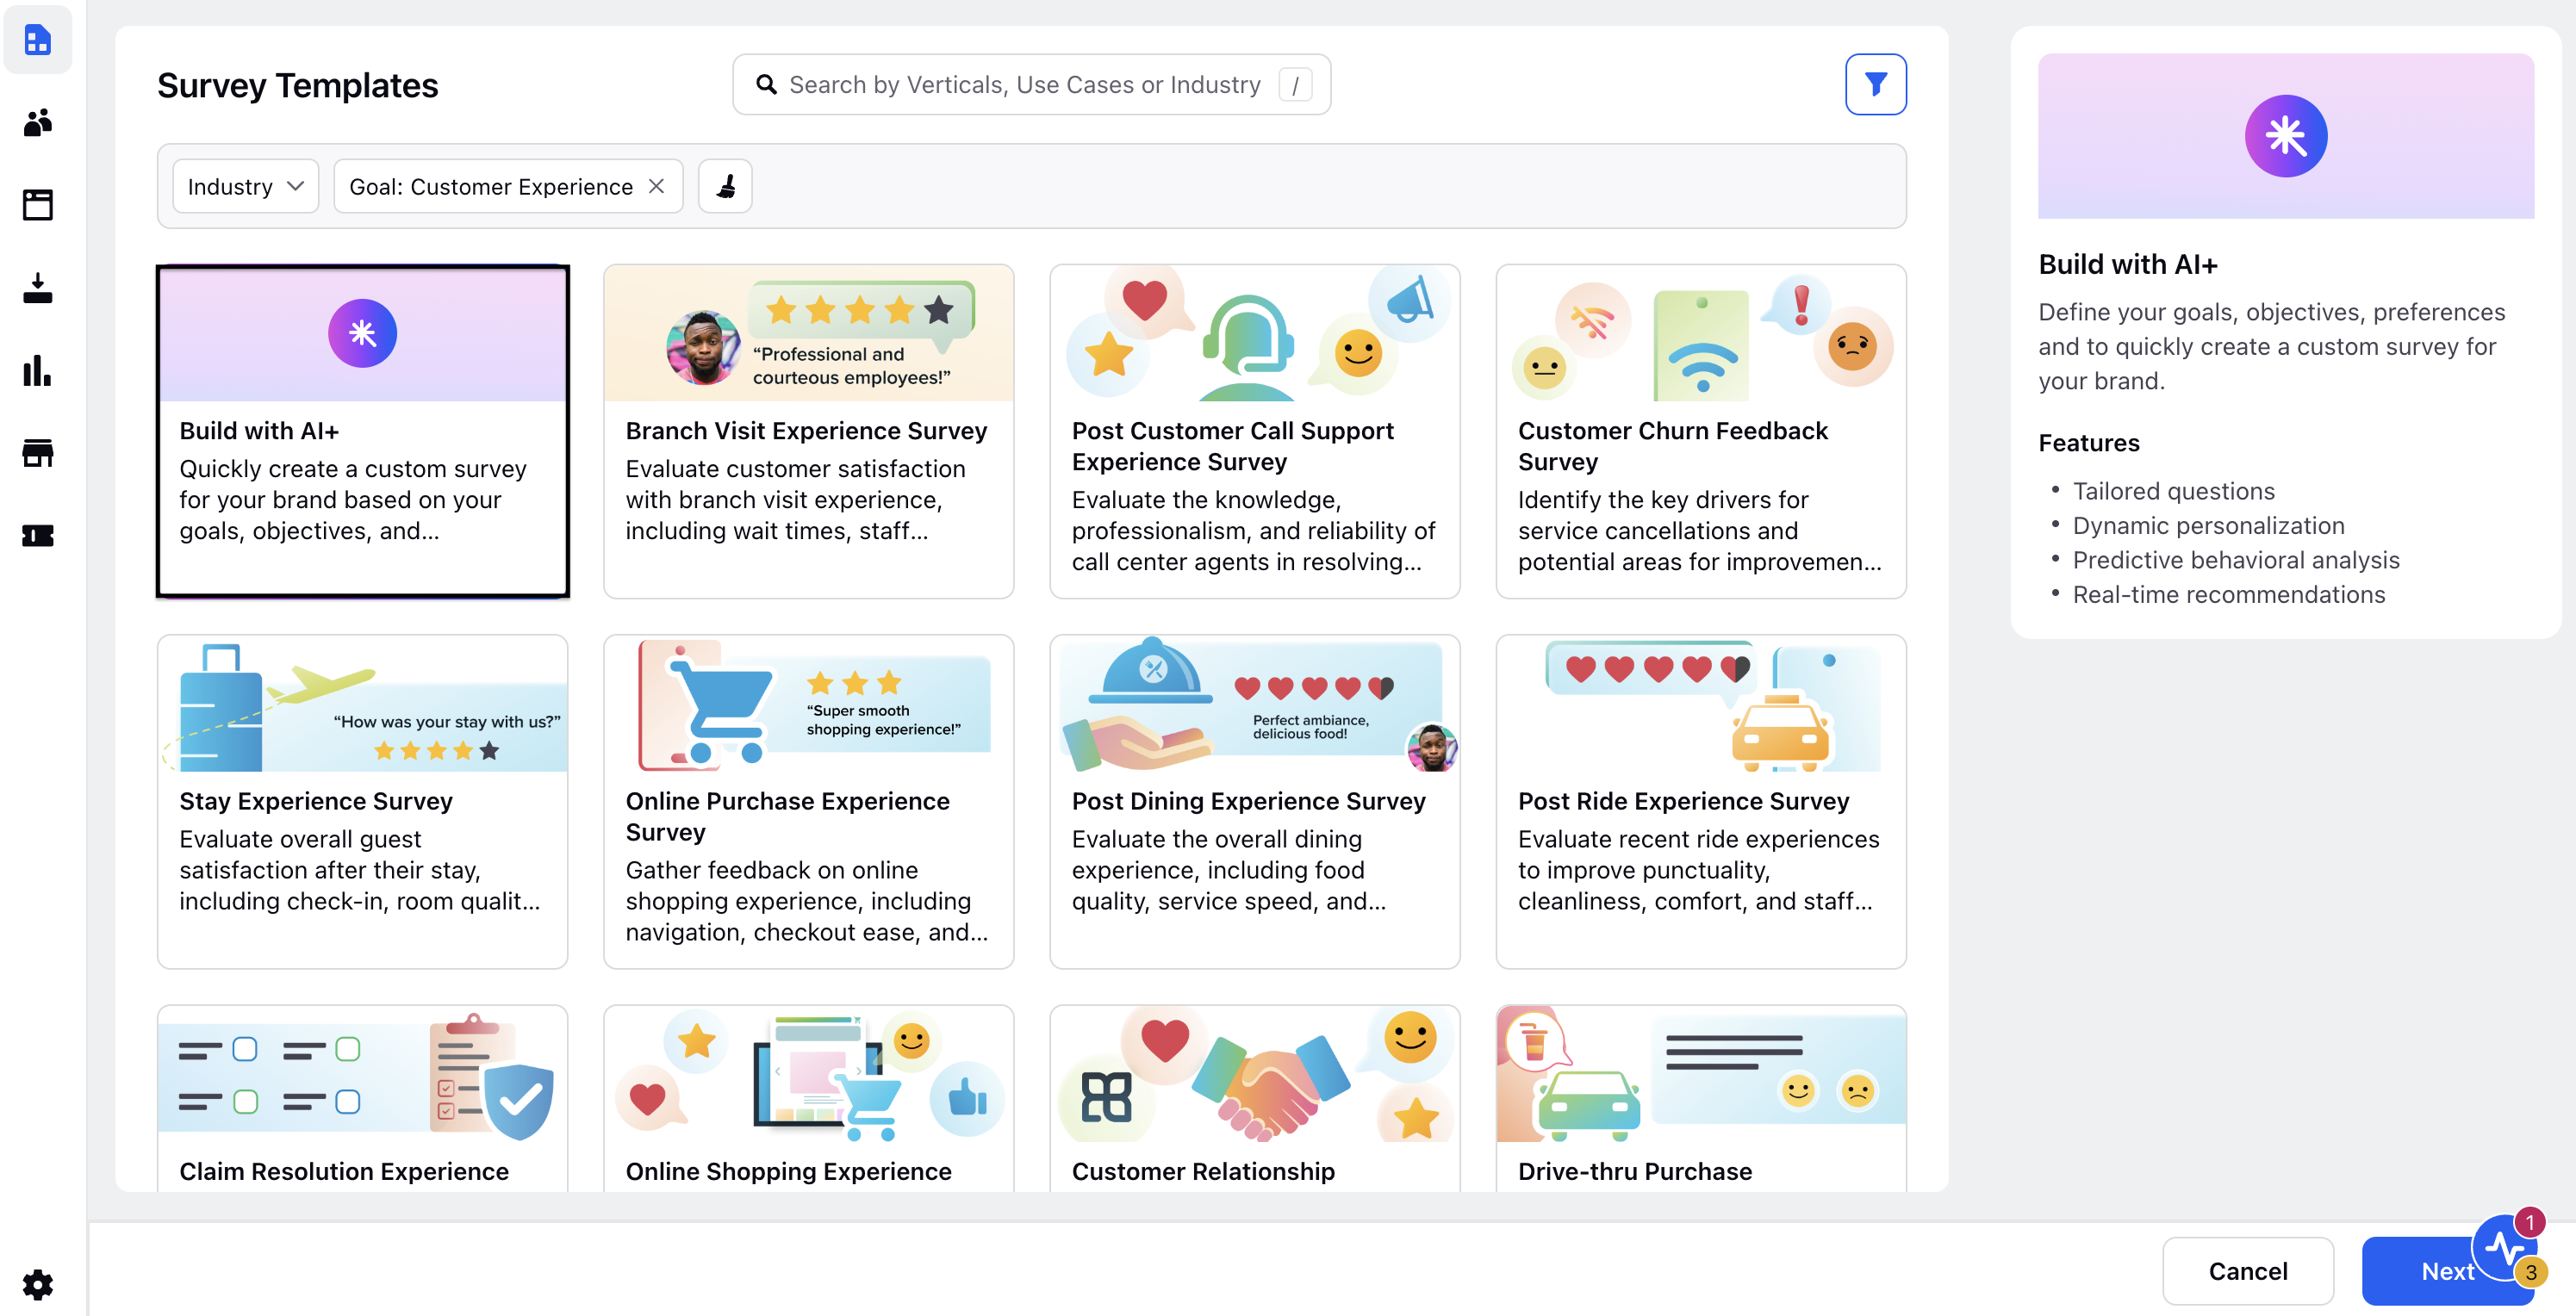Click the Cancel button
Viewport: 2576px width, 1316px height.
pyautogui.click(x=2247, y=1270)
